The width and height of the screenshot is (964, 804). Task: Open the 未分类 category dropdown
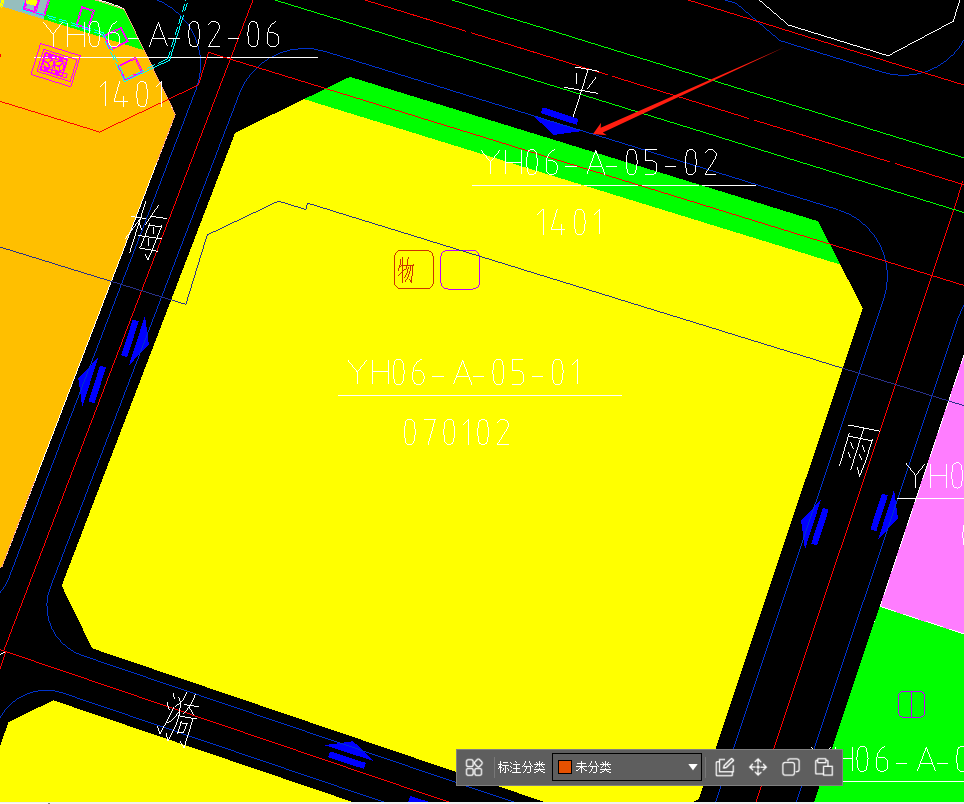pos(627,768)
